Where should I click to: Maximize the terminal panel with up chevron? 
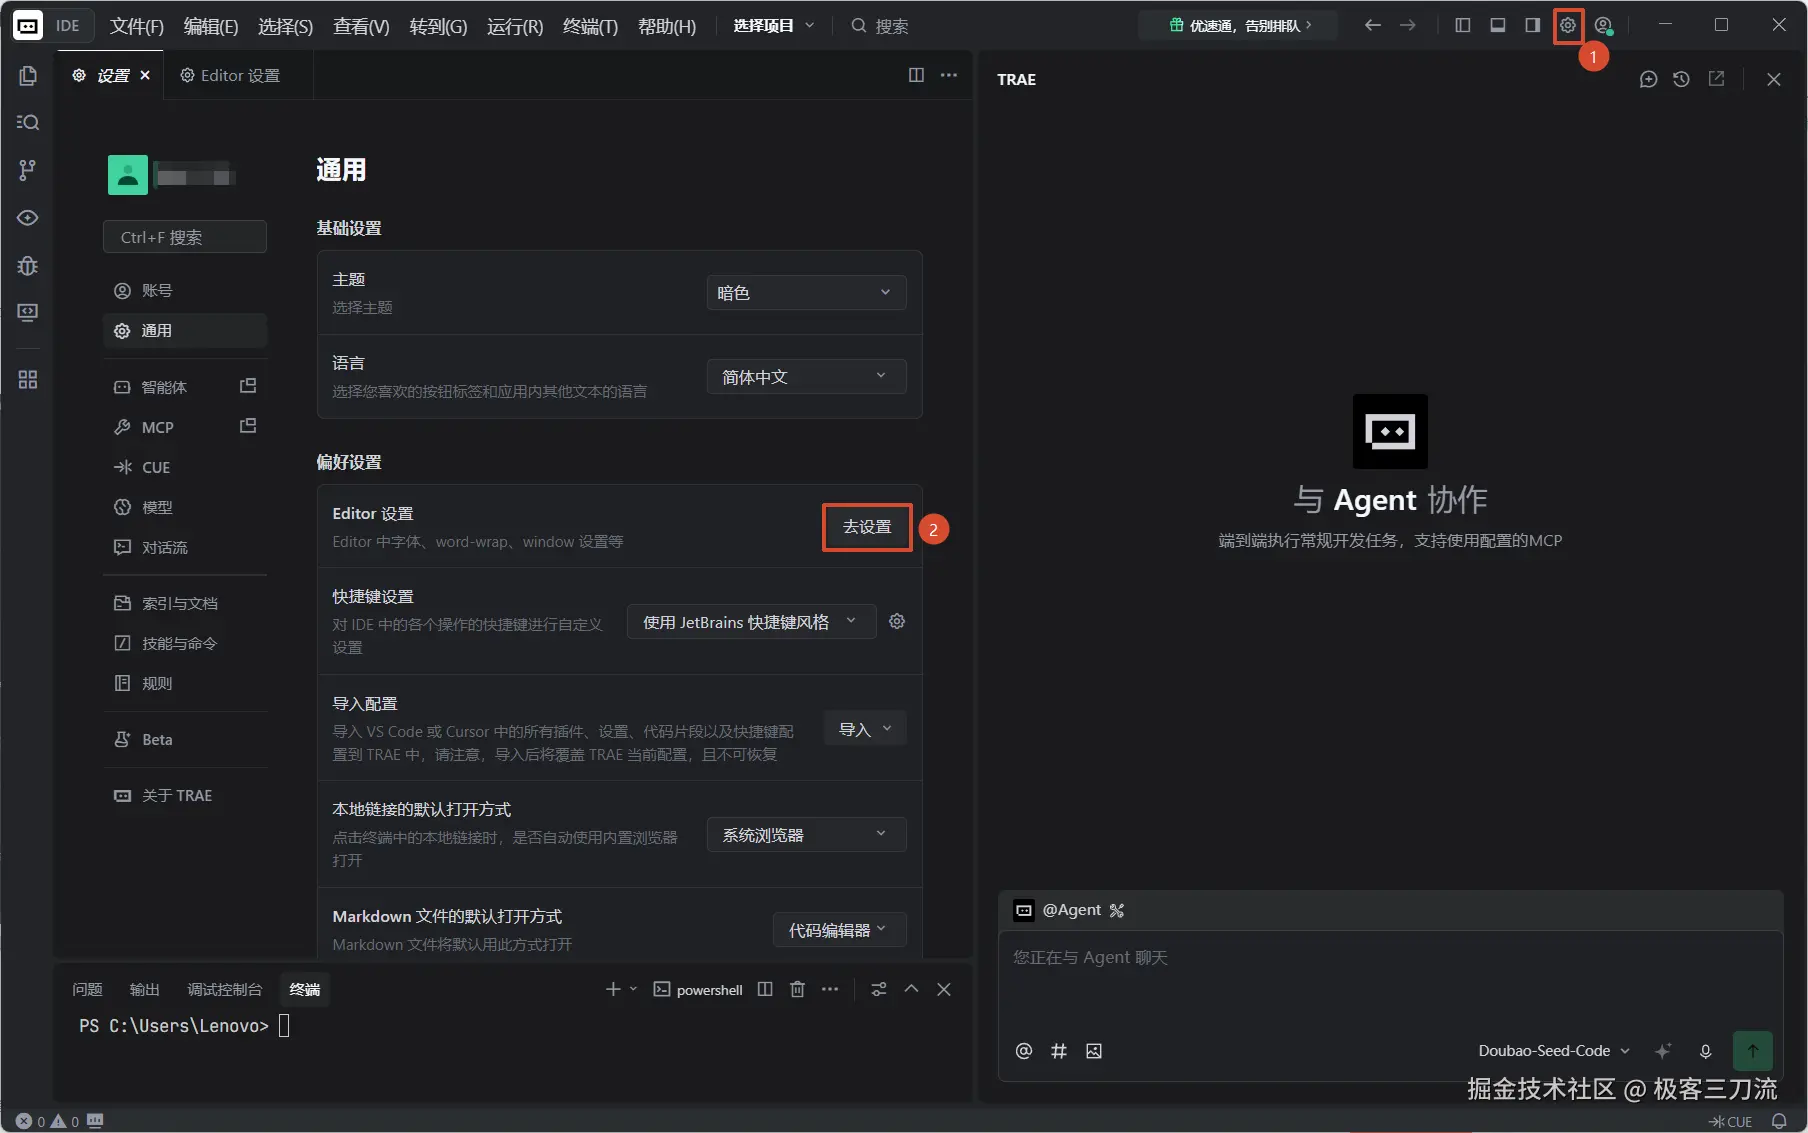[911, 989]
